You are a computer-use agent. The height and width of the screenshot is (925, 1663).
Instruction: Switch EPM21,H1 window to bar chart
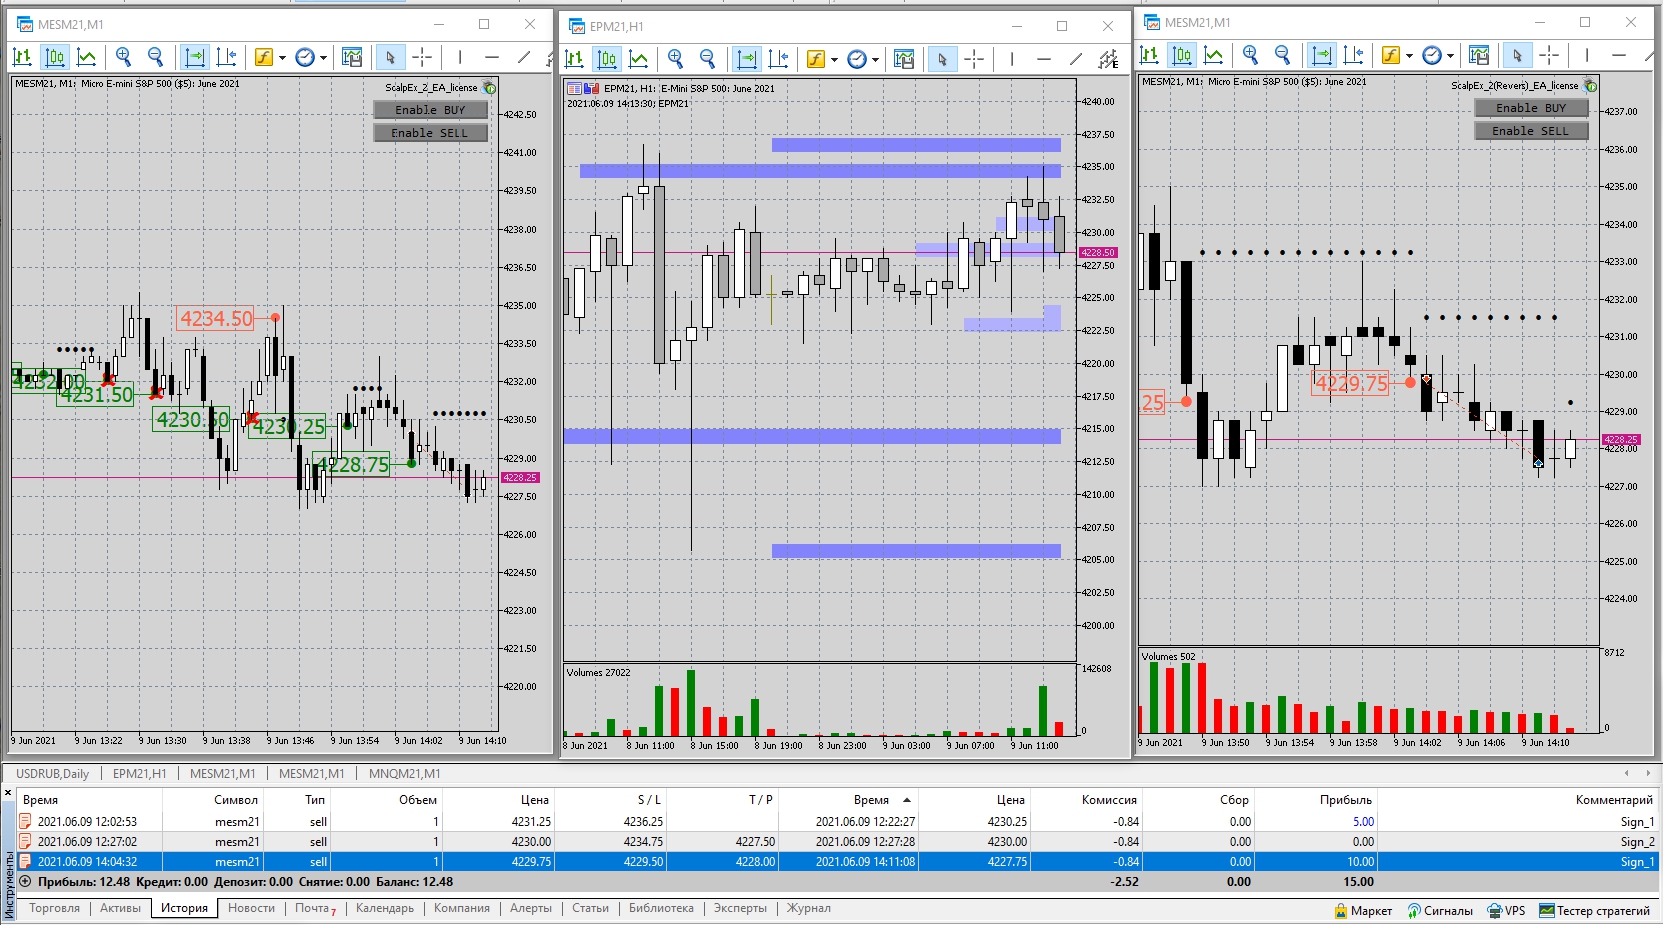(x=575, y=59)
